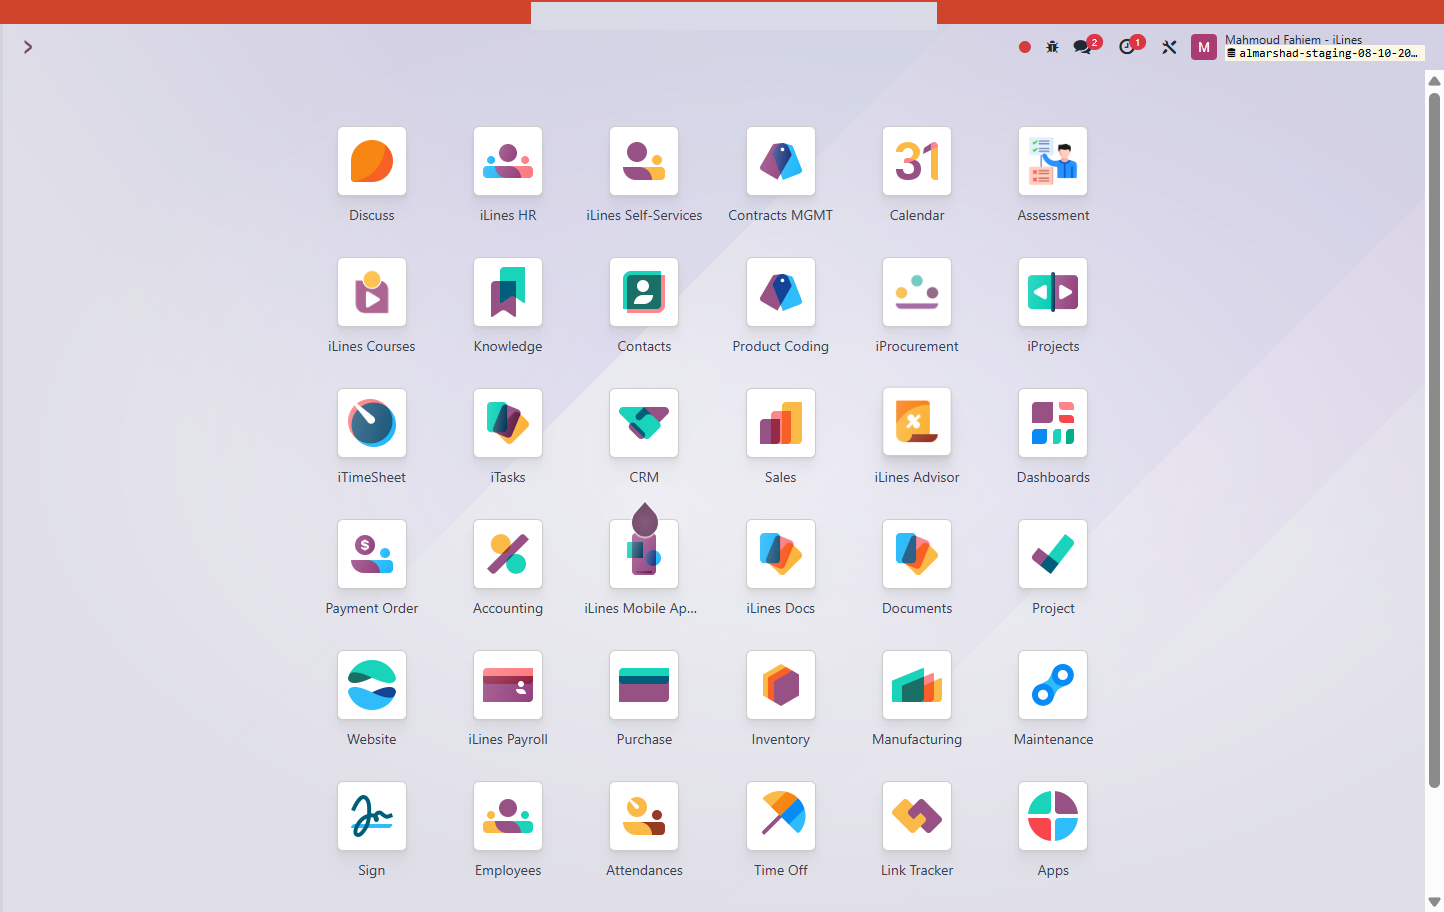Open iLines Courses app

372,292
